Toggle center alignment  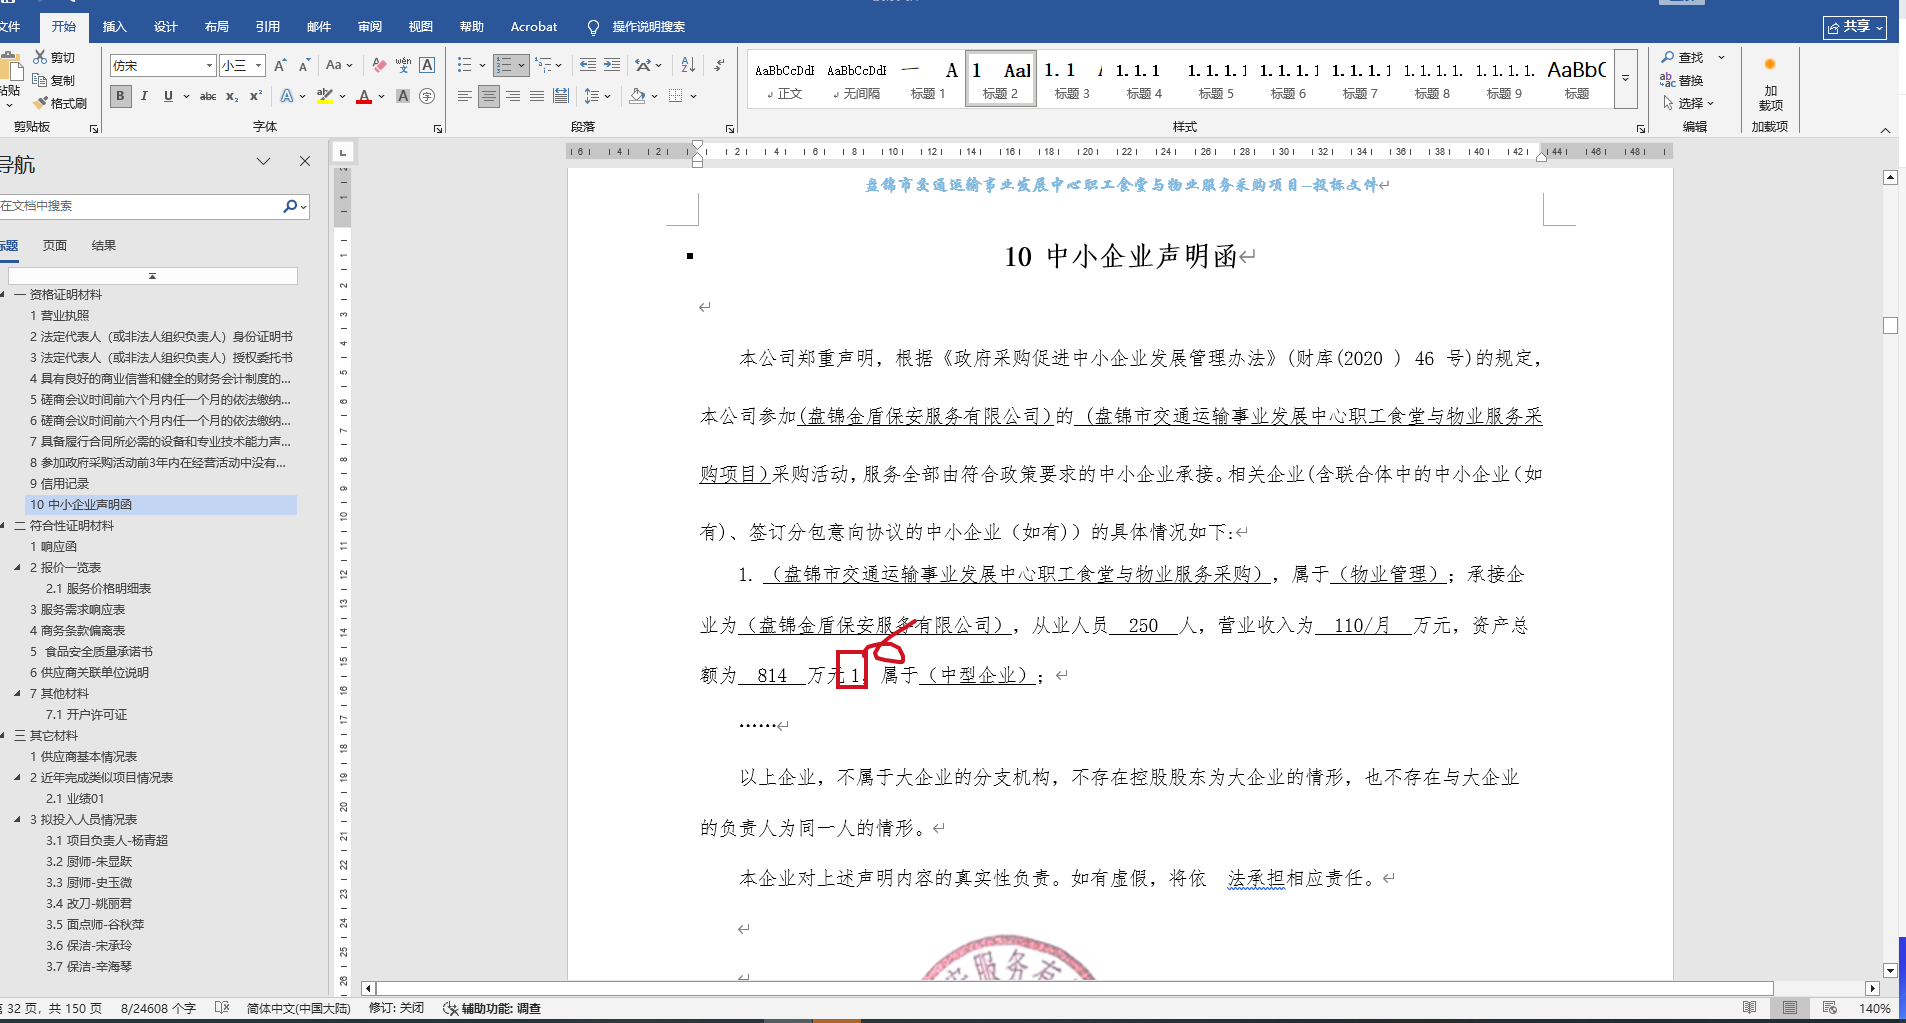tap(489, 96)
